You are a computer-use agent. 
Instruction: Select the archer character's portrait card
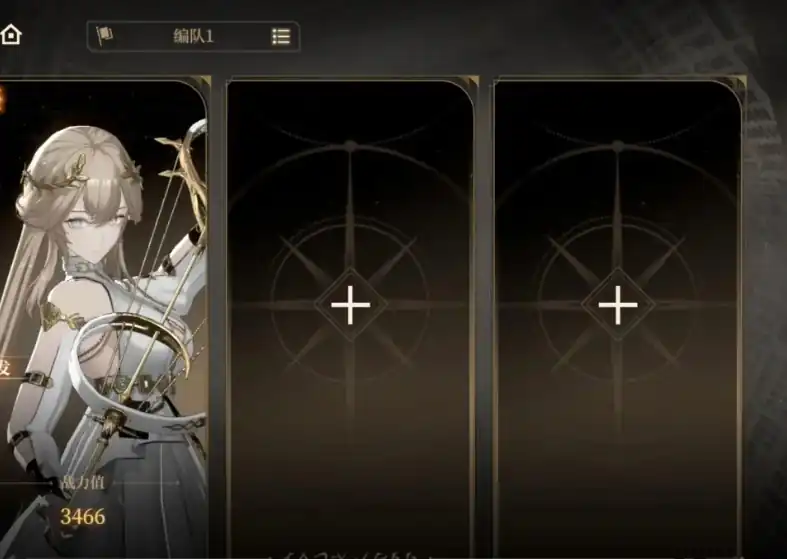(103, 316)
